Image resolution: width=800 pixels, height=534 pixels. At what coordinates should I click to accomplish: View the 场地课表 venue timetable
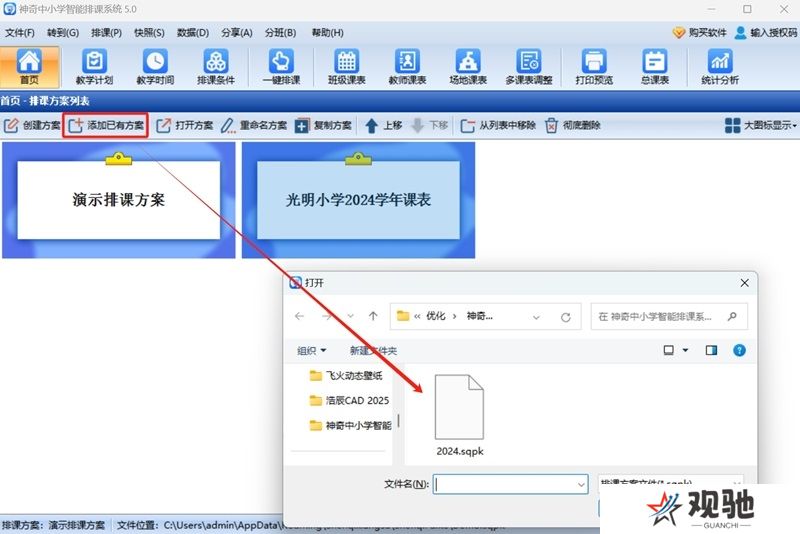pyautogui.click(x=468, y=67)
